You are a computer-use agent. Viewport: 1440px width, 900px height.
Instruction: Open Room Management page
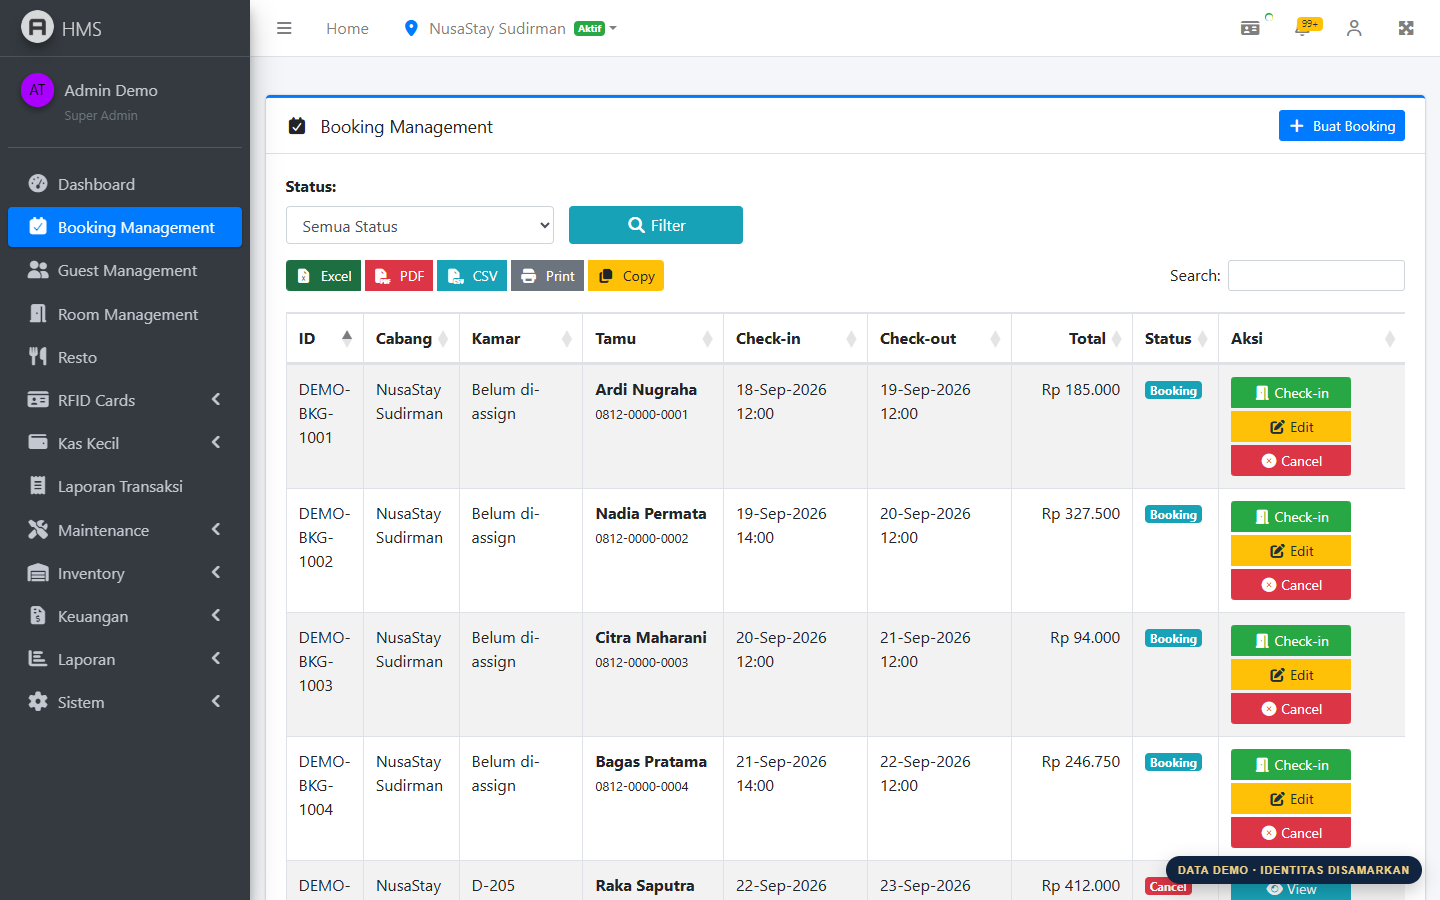point(125,314)
